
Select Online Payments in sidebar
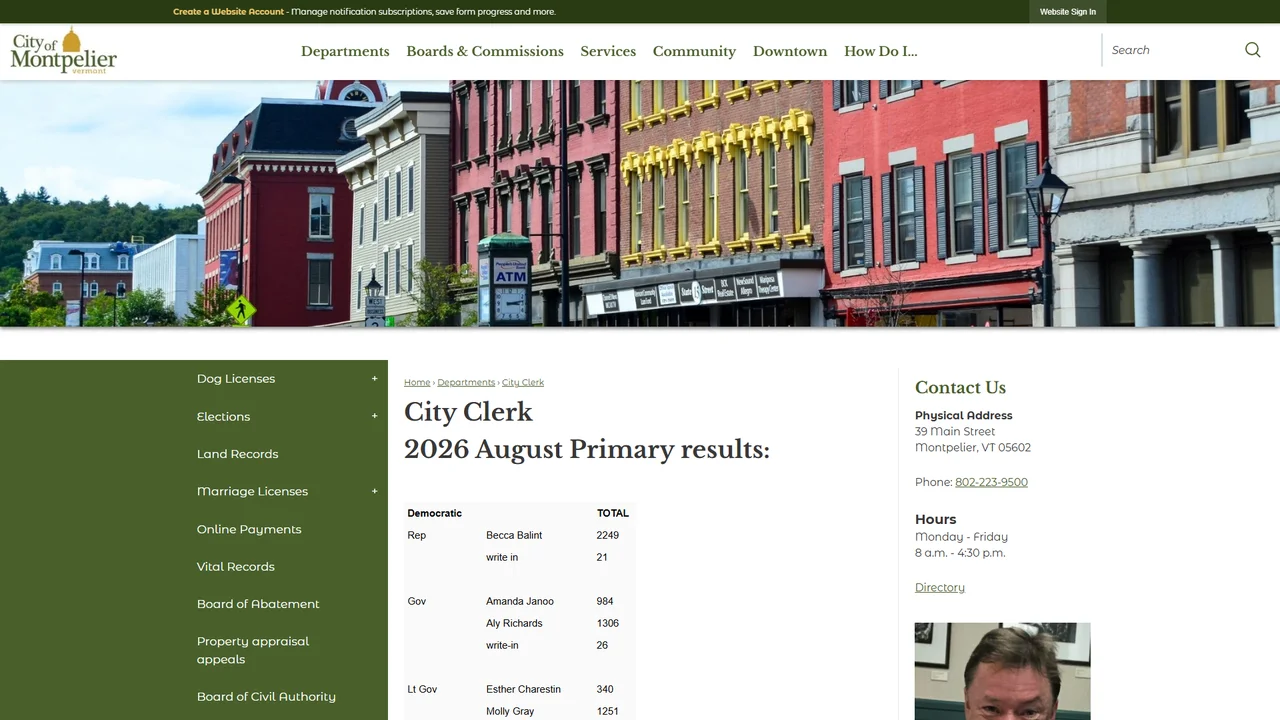[249, 529]
